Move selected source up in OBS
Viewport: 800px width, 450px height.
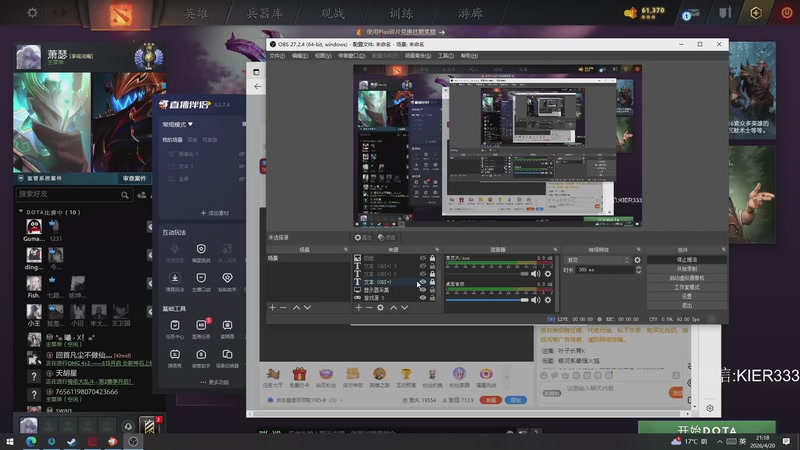[393, 308]
